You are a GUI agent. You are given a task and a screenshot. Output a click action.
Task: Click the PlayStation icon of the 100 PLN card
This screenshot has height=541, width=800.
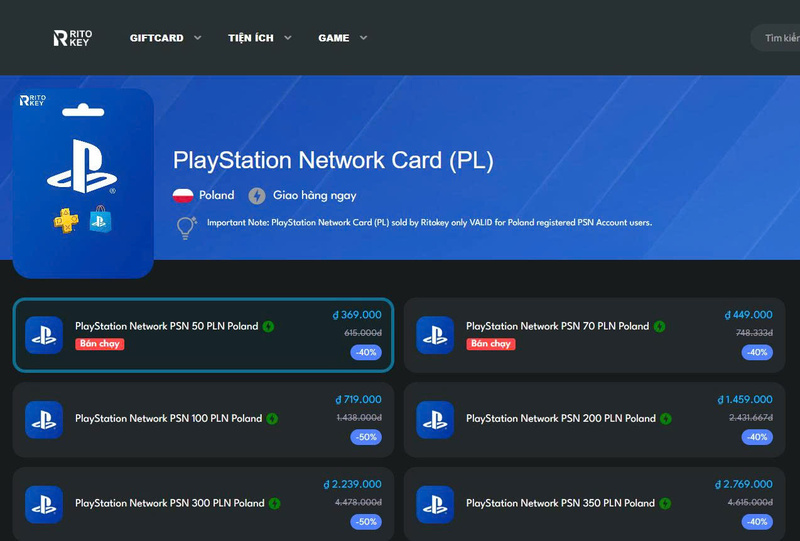click(x=44, y=420)
